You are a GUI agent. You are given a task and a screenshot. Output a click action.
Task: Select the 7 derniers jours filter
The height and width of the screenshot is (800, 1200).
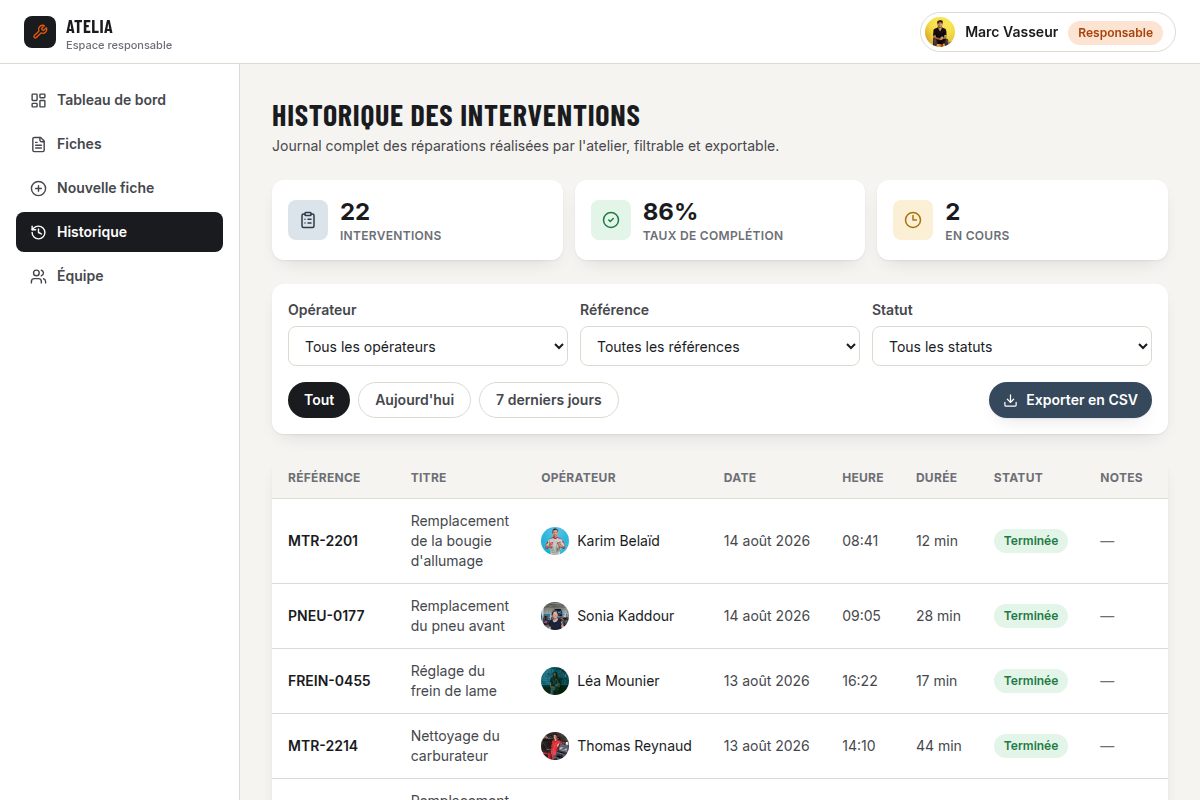click(549, 400)
